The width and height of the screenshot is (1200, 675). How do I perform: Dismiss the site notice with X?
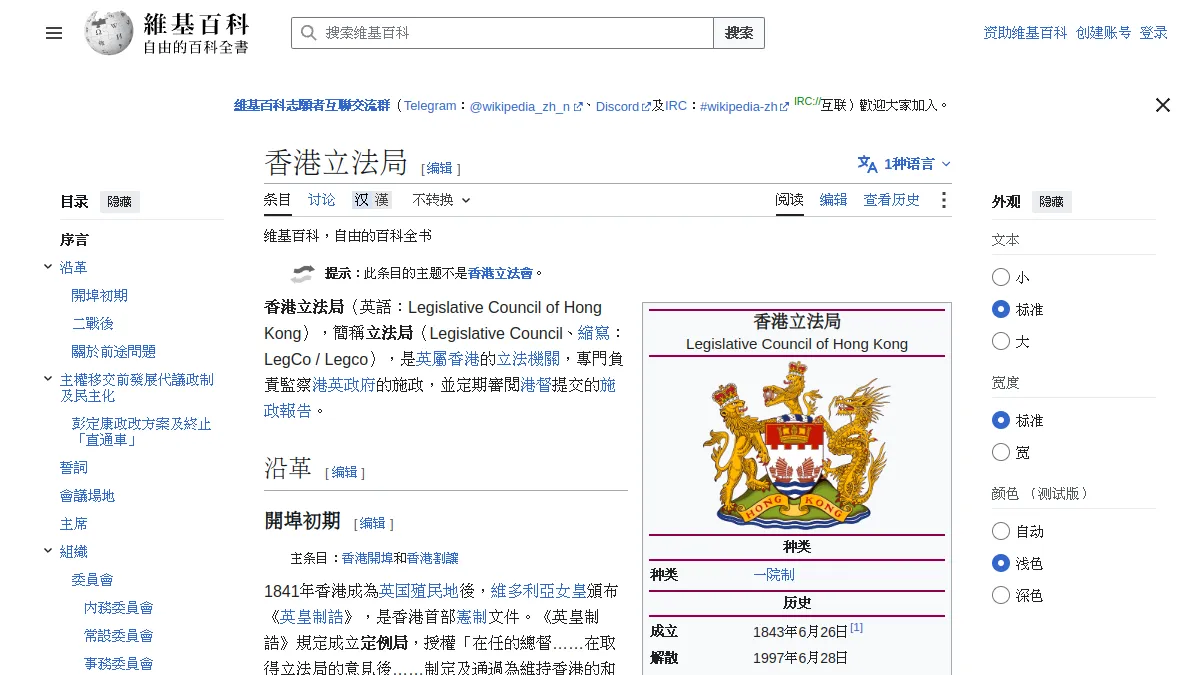click(x=1162, y=105)
